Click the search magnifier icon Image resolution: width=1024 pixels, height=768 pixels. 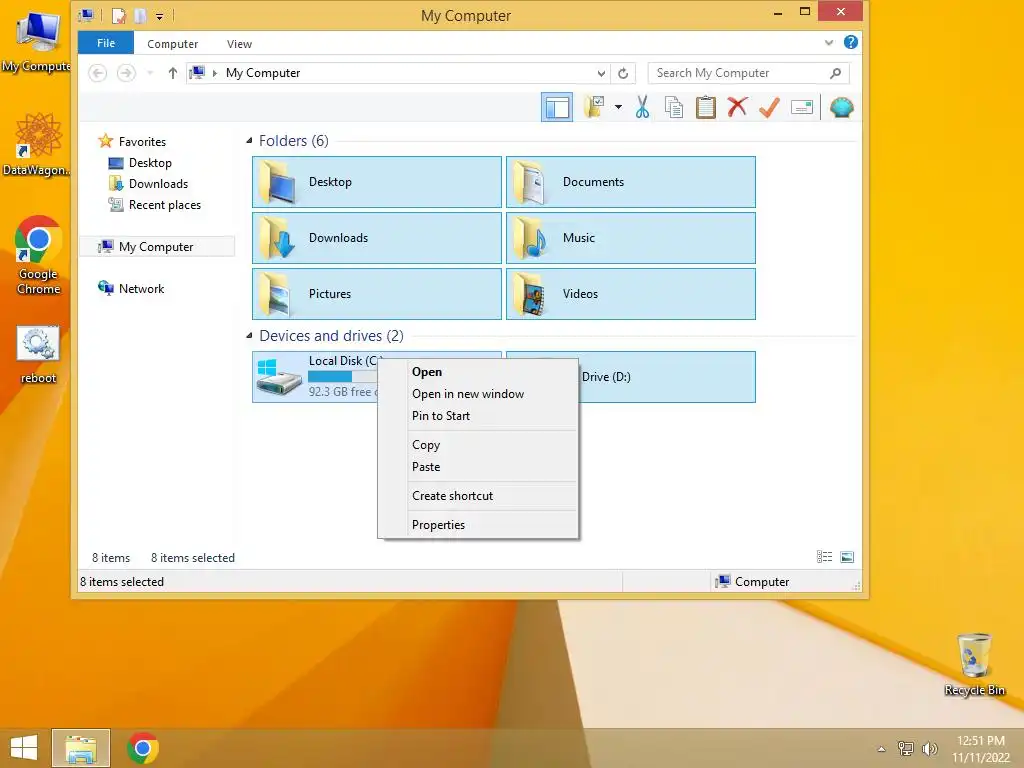tap(835, 73)
